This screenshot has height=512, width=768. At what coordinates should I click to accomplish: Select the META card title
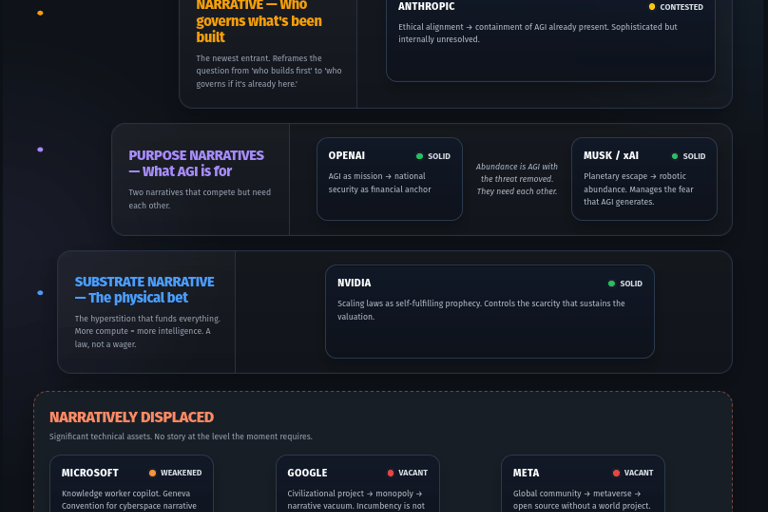coord(526,473)
